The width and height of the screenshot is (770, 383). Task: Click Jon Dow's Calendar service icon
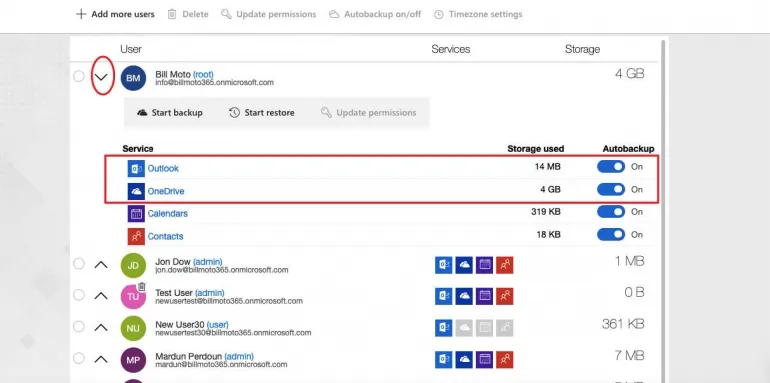click(x=484, y=265)
